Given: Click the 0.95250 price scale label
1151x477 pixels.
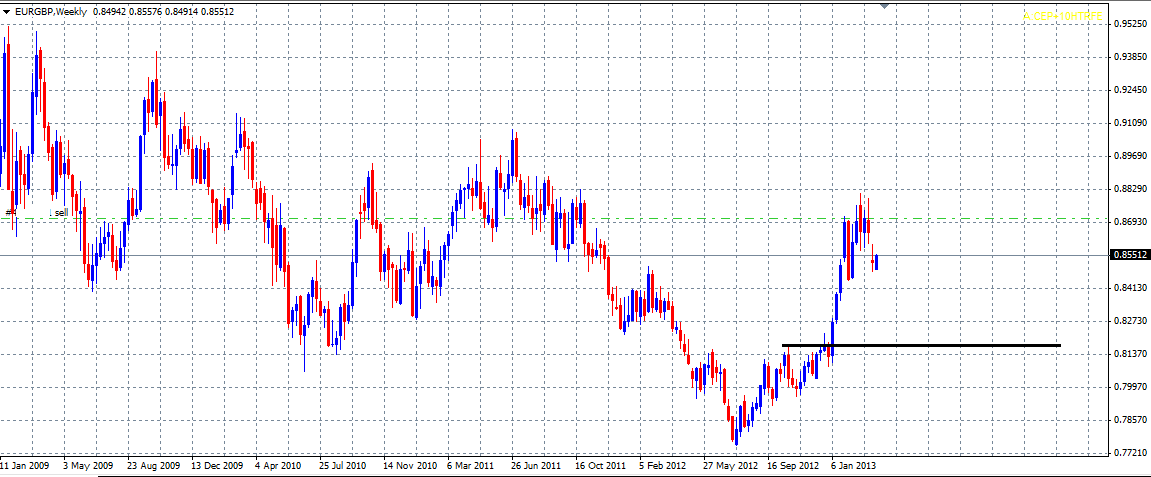Looking at the screenshot, I should (1130, 24).
